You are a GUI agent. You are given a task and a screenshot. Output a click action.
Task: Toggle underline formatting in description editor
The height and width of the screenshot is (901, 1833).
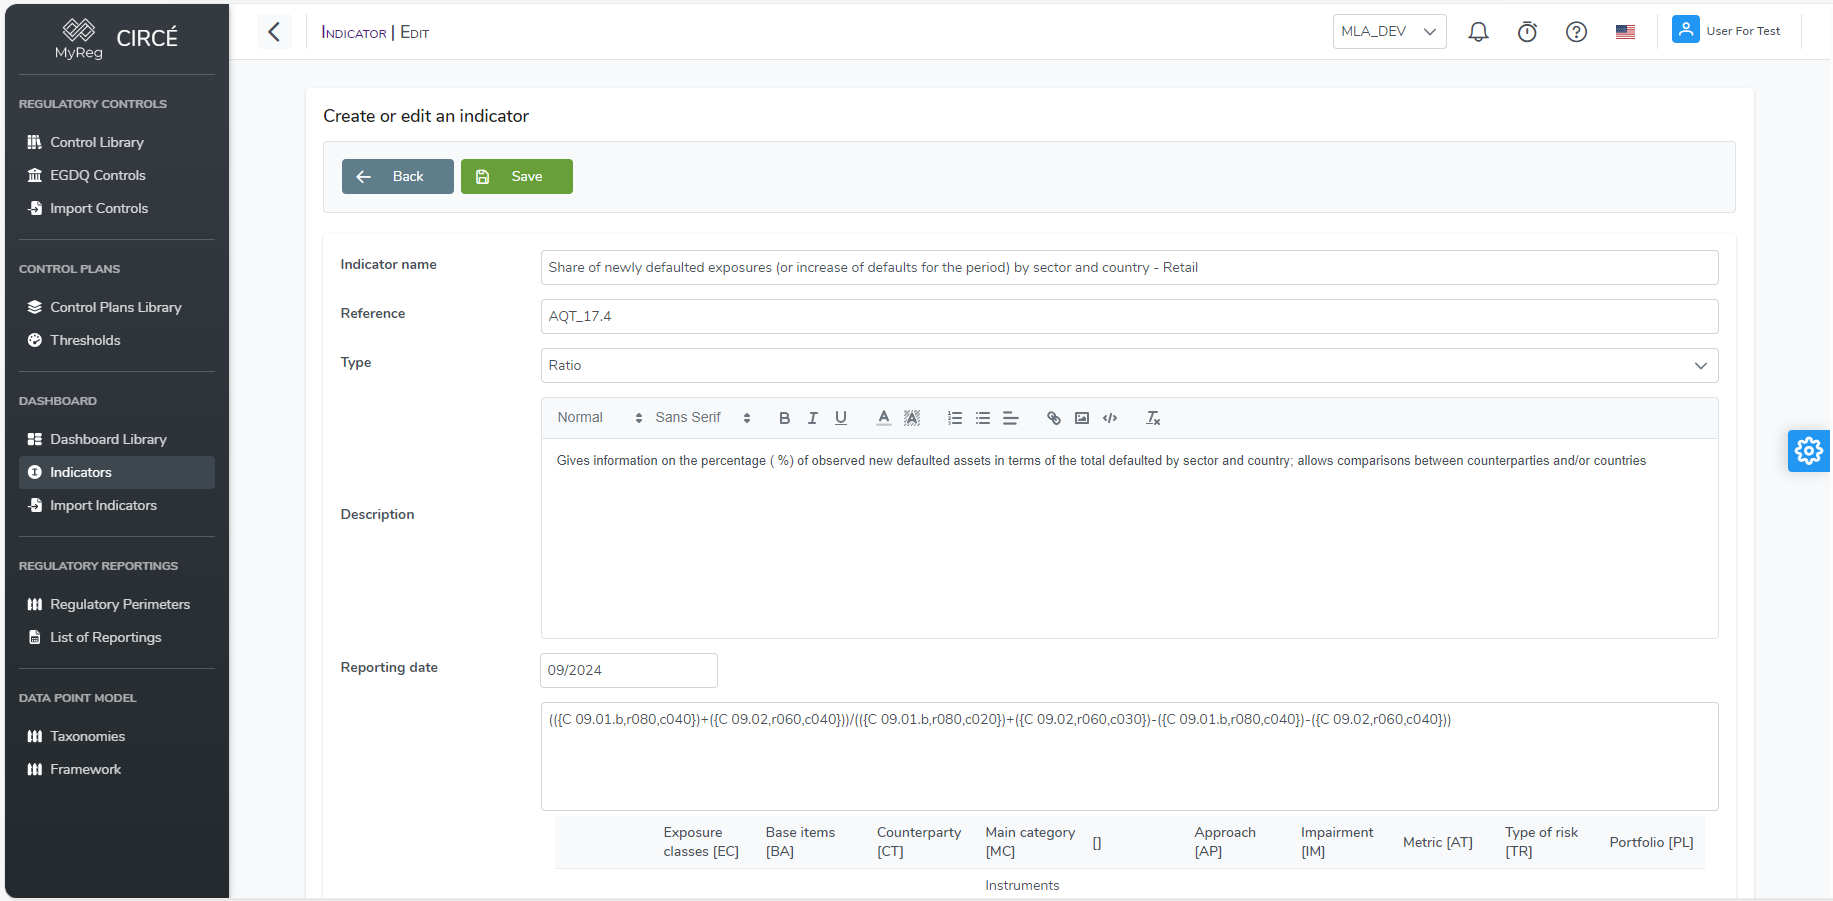click(x=840, y=418)
